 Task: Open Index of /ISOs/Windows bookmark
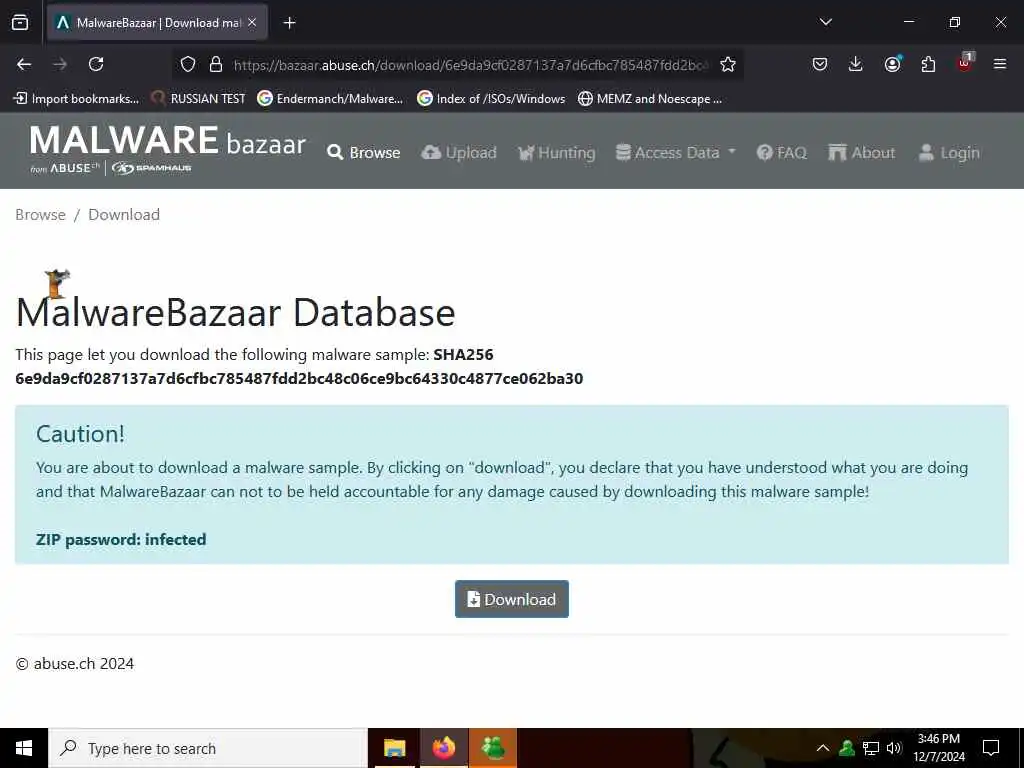point(491,99)
